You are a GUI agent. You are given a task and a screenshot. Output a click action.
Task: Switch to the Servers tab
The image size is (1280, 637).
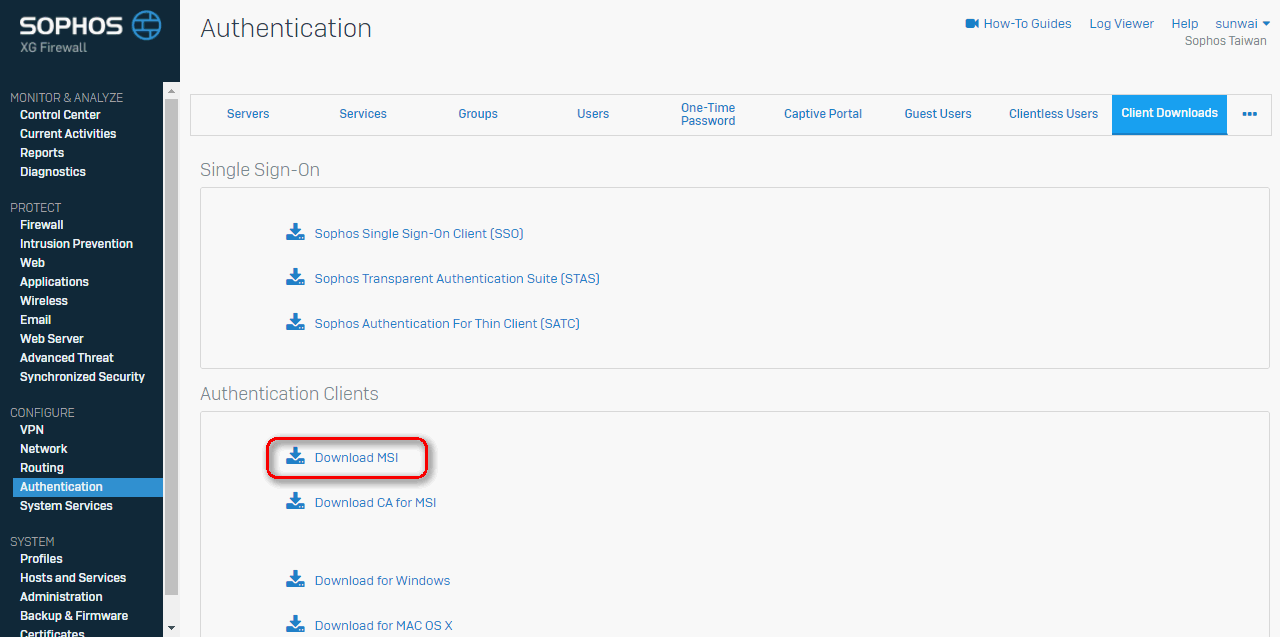(x=248, y=114)
